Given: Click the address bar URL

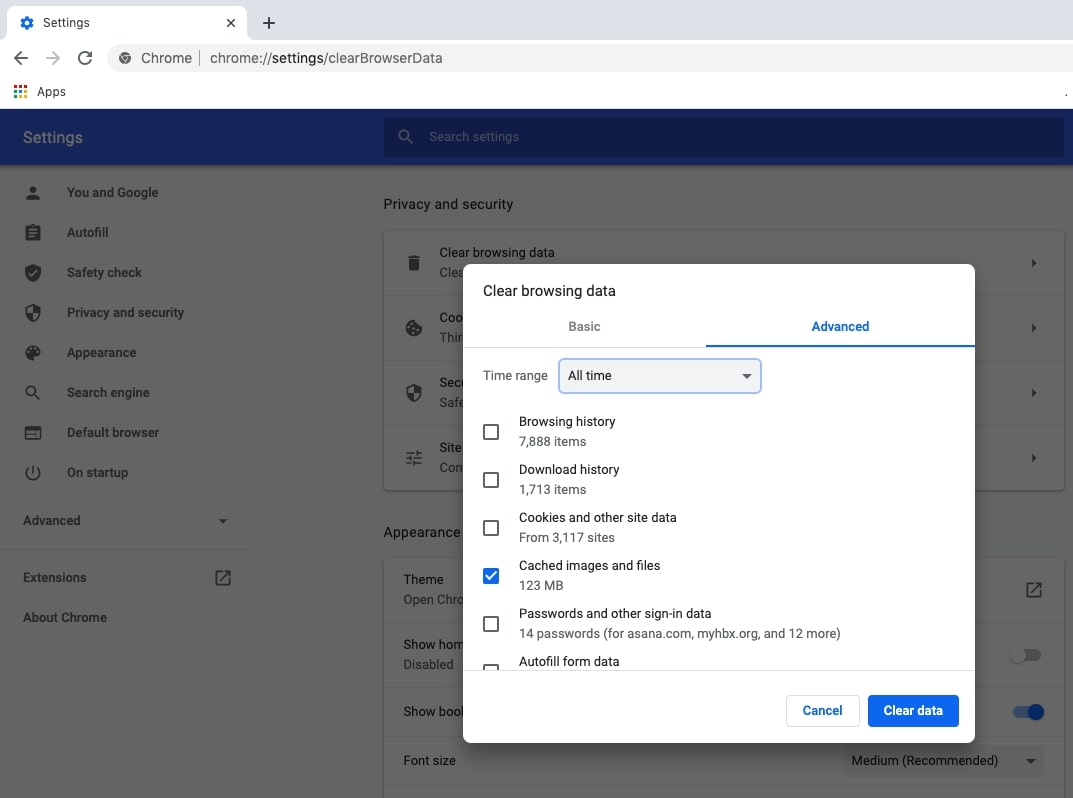Looking at the screenshot, I should [326, 58].
